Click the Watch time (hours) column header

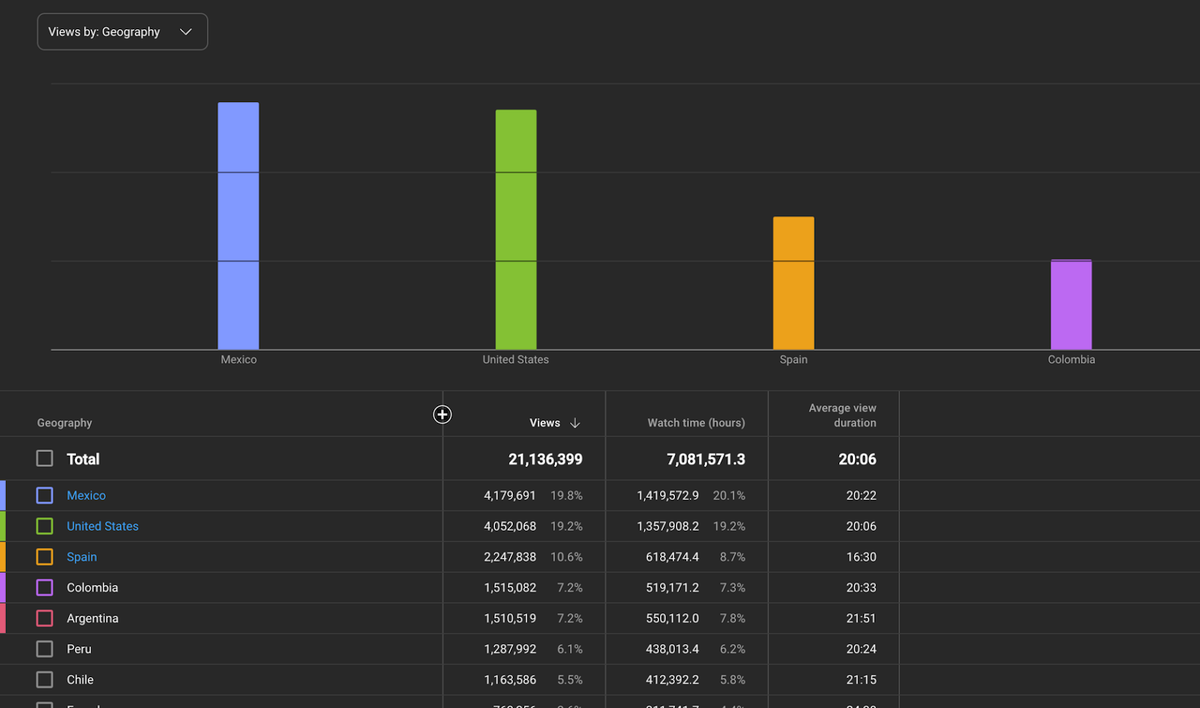coord(696,423)
